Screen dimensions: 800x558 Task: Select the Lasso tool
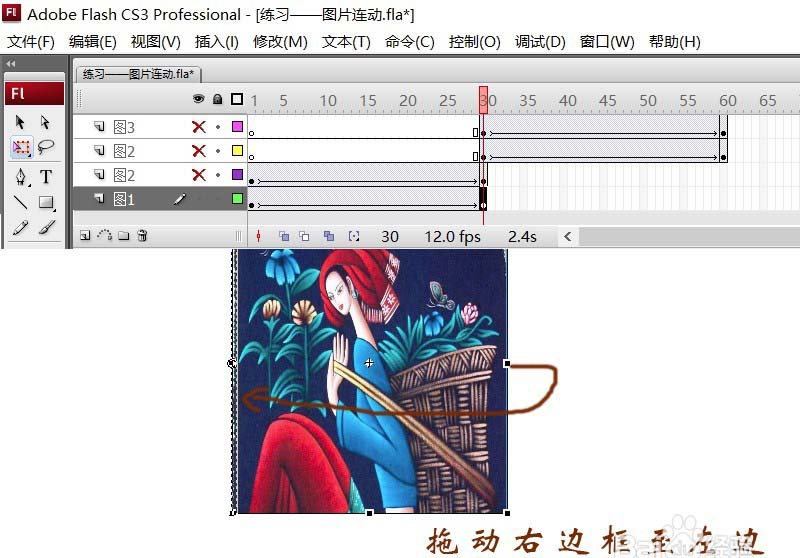(x=46, y=147)
